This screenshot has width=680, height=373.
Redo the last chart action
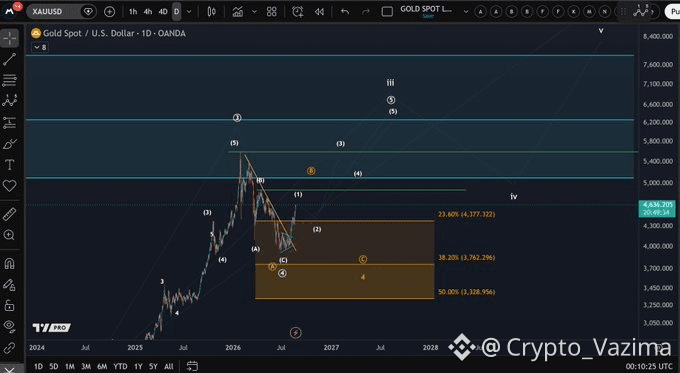[366, 12]
